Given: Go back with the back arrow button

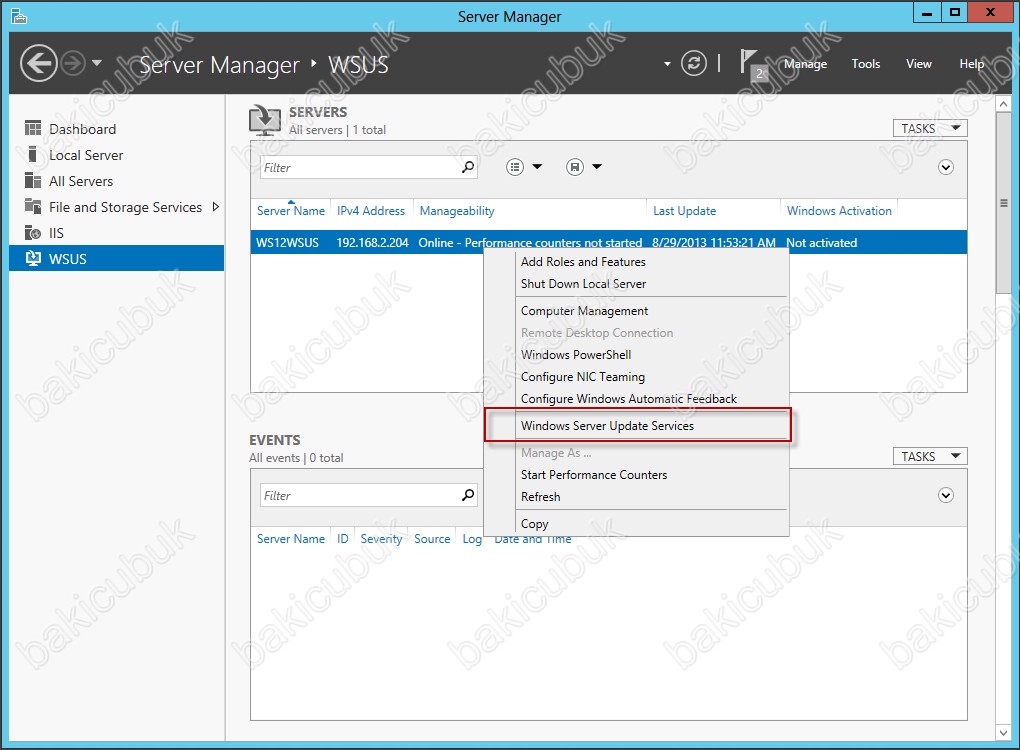Looking at the screenshot, I should pos(38,63).
